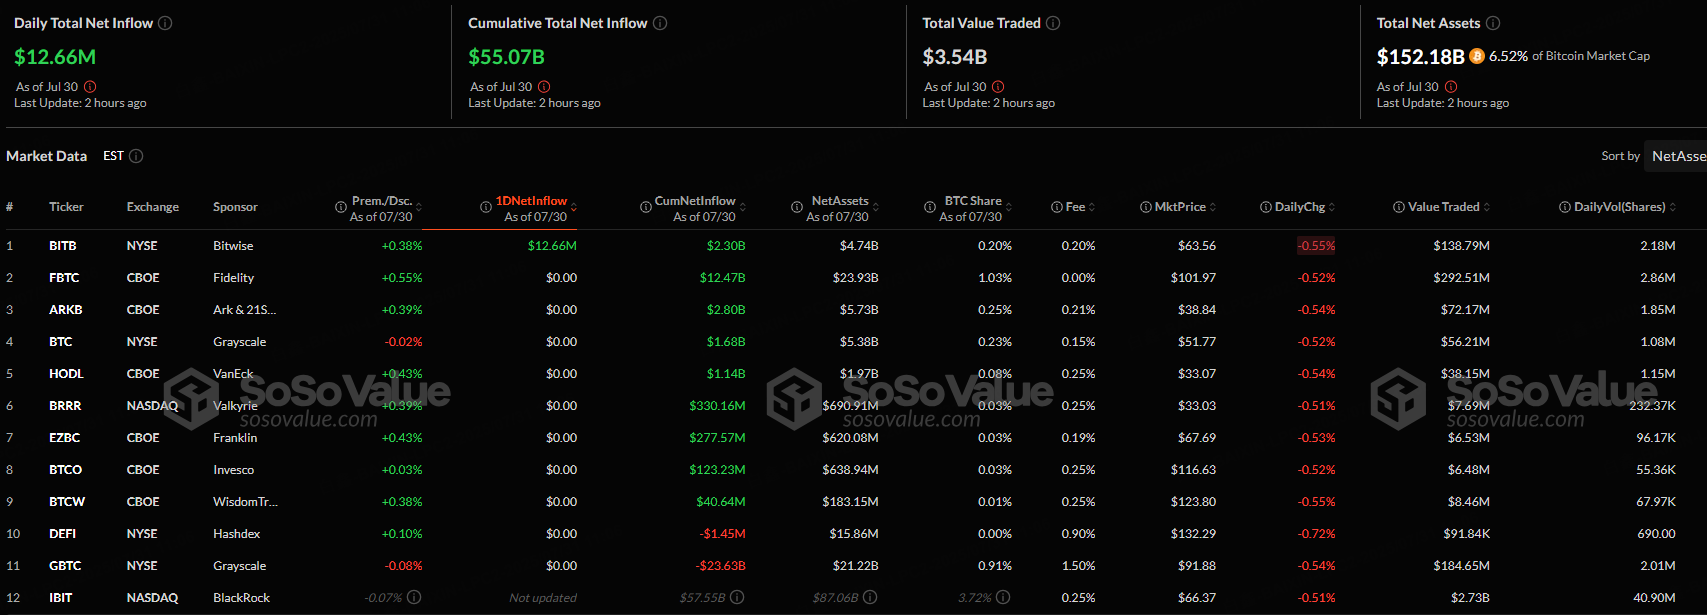
Task: Click the red alert icon under Cumulative Total Net Inflow
Action: [x=544, y=87]
